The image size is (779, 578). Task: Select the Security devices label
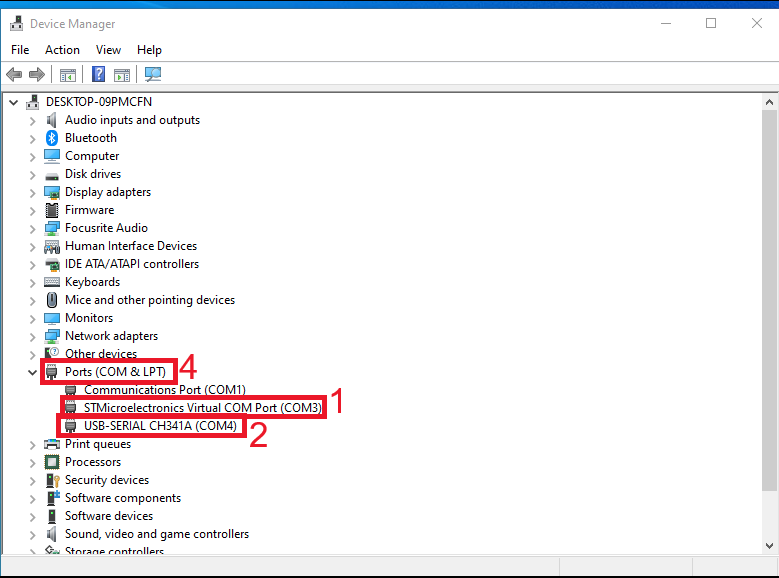pyautogui.click(x=107, y=480)
